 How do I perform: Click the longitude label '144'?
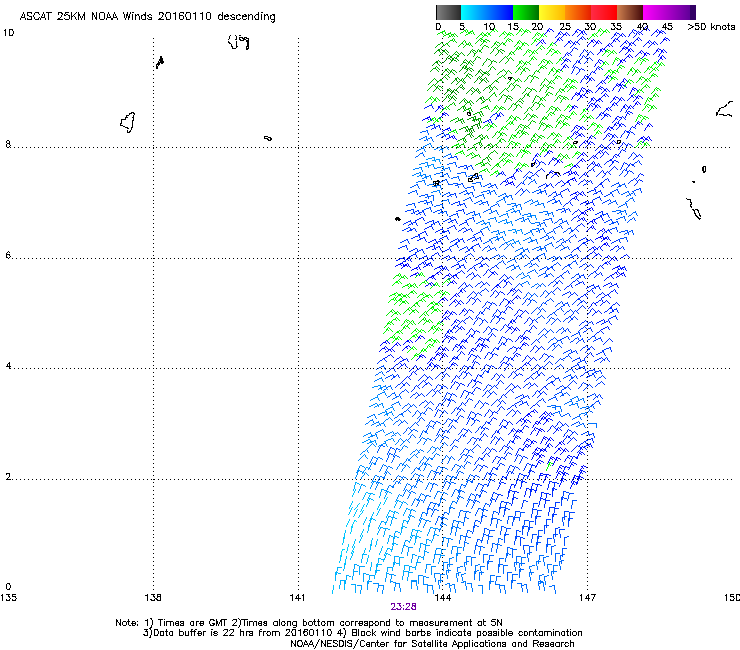442,598
